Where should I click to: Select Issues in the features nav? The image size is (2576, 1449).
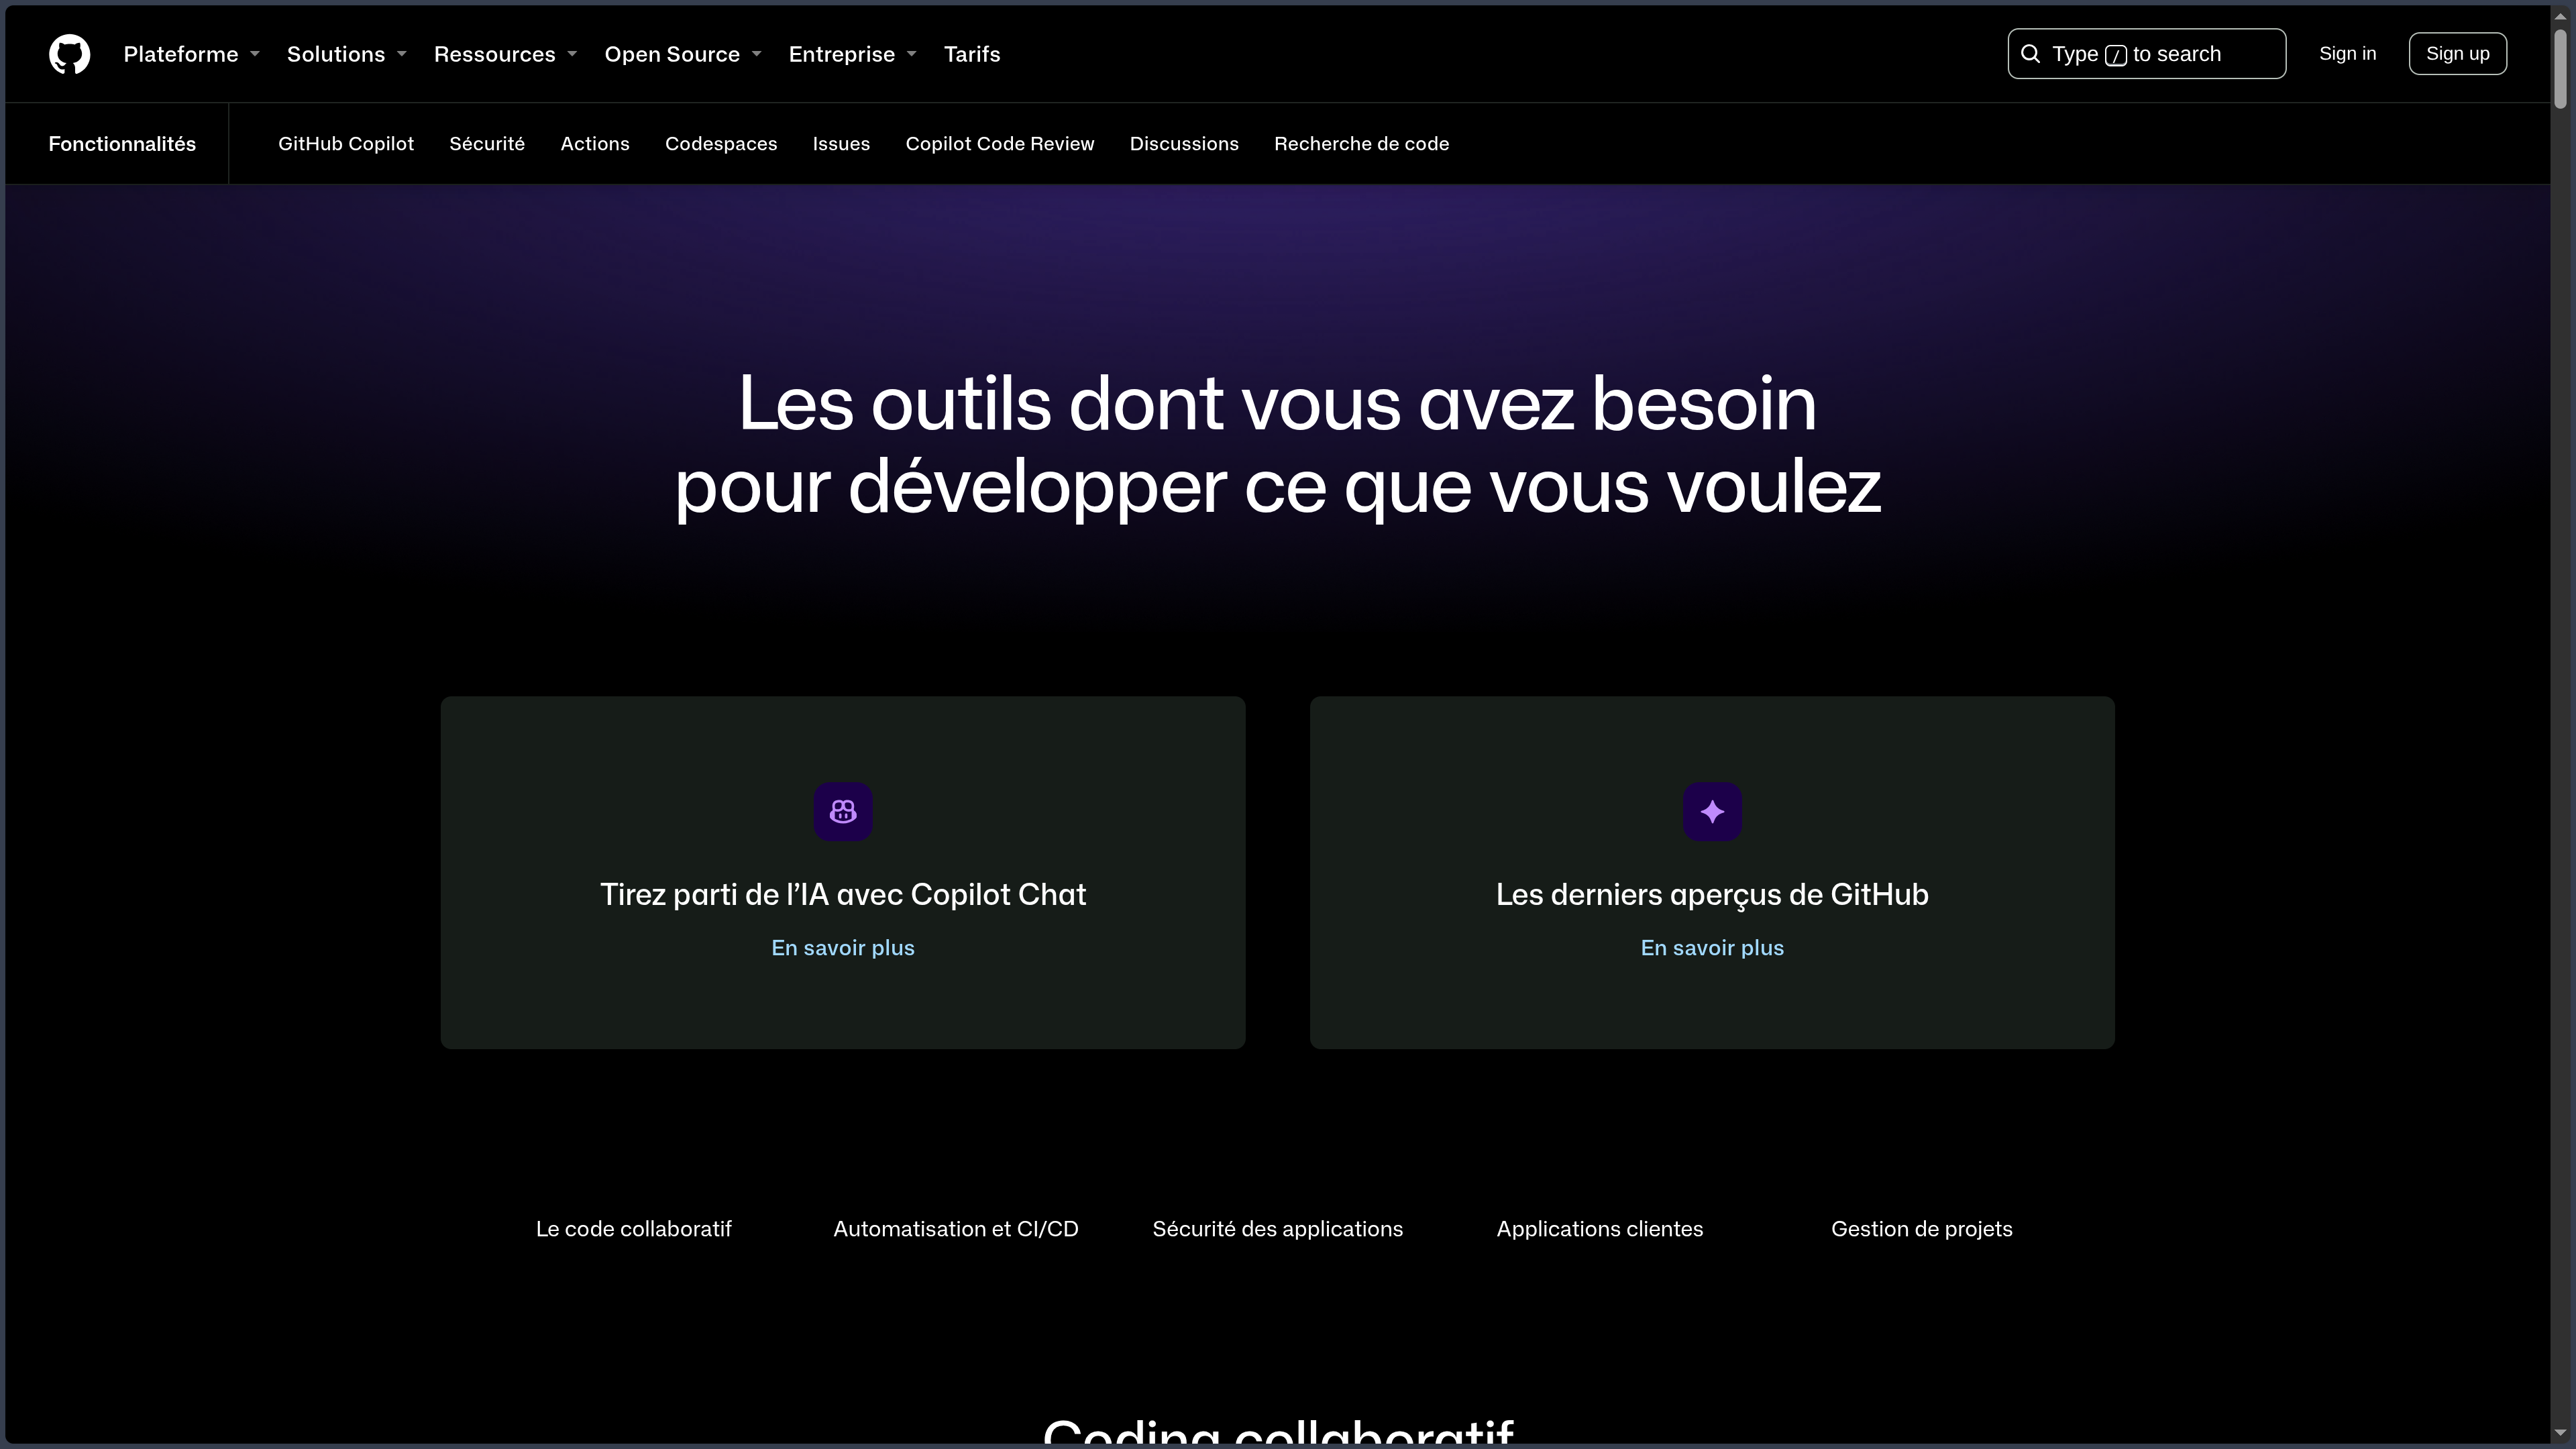point(841,144)
